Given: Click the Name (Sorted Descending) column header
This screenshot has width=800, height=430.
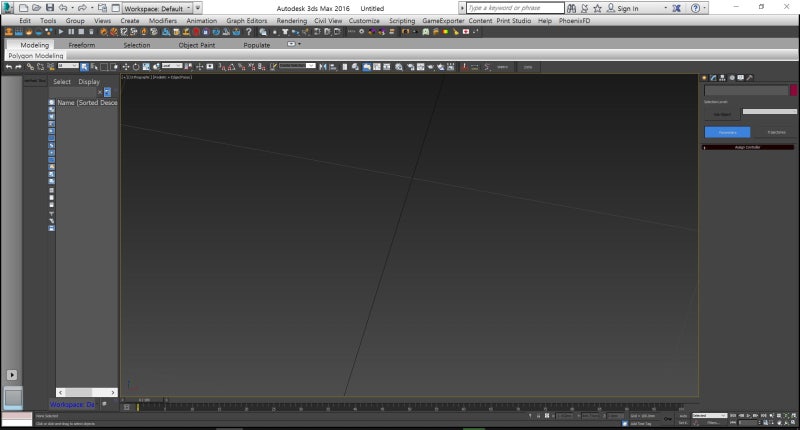Looking at the screenshot, I should pos(87,103).
